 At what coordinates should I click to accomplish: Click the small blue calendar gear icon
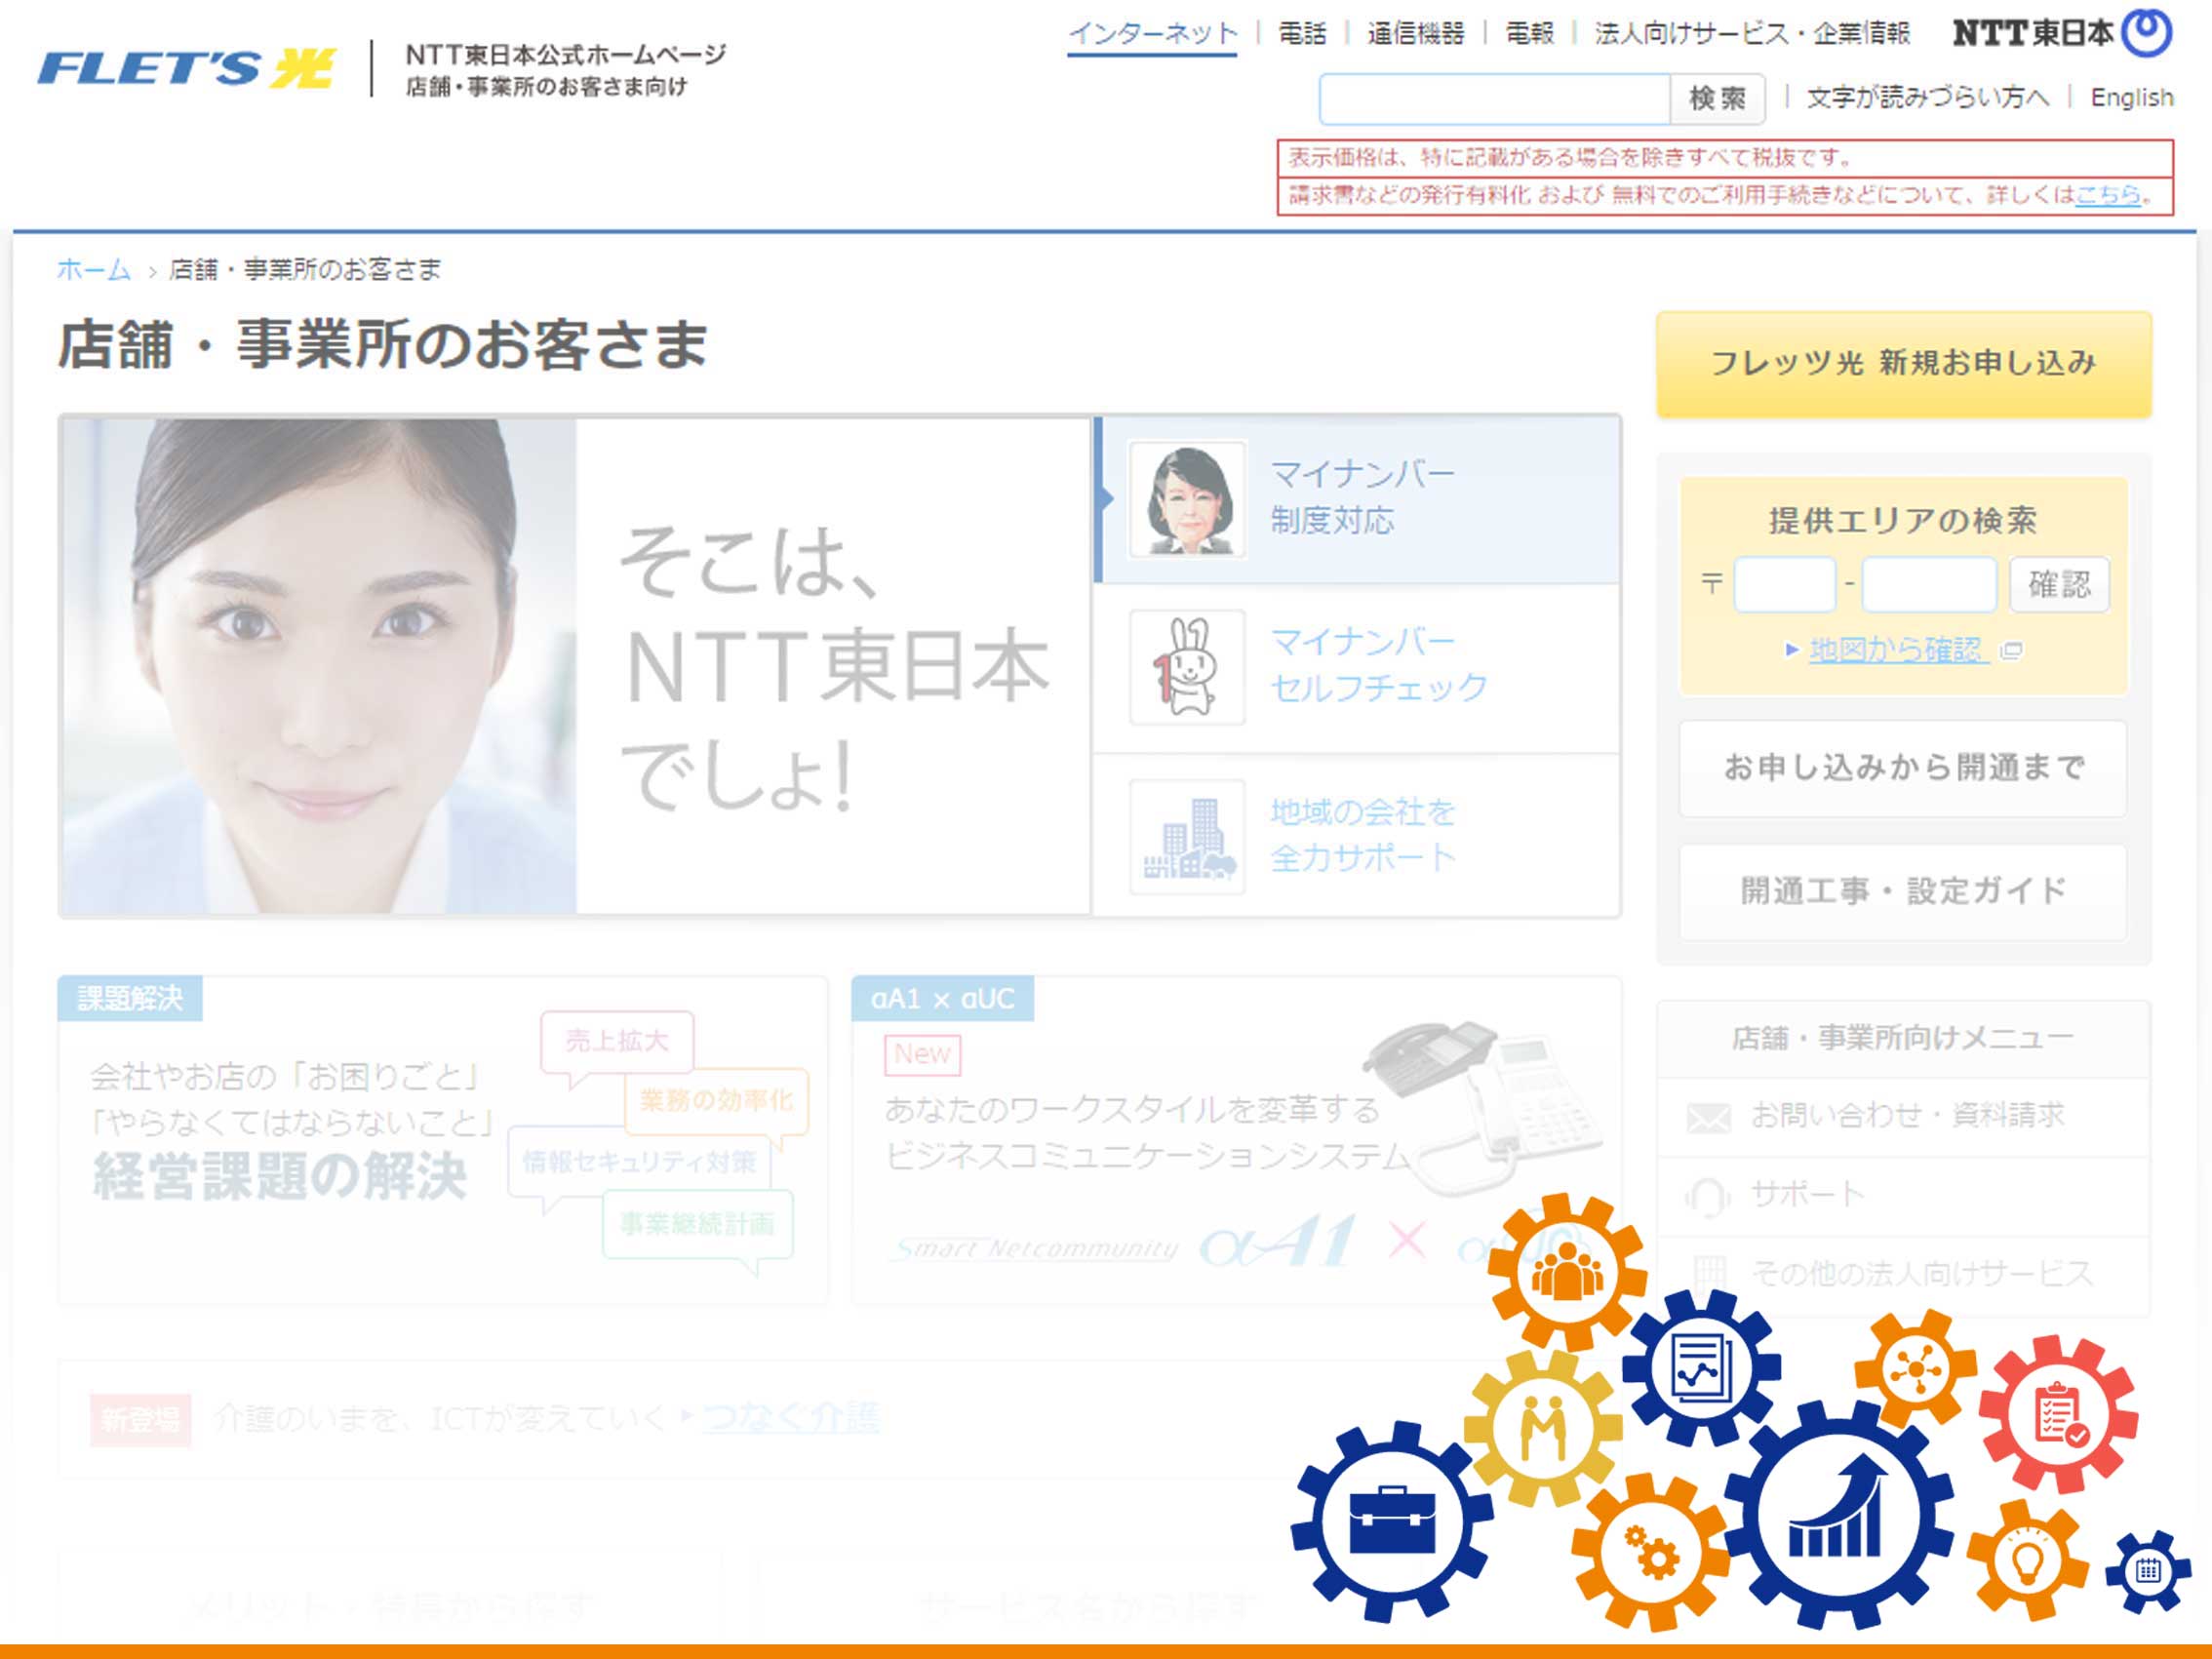point(2148,1571)
